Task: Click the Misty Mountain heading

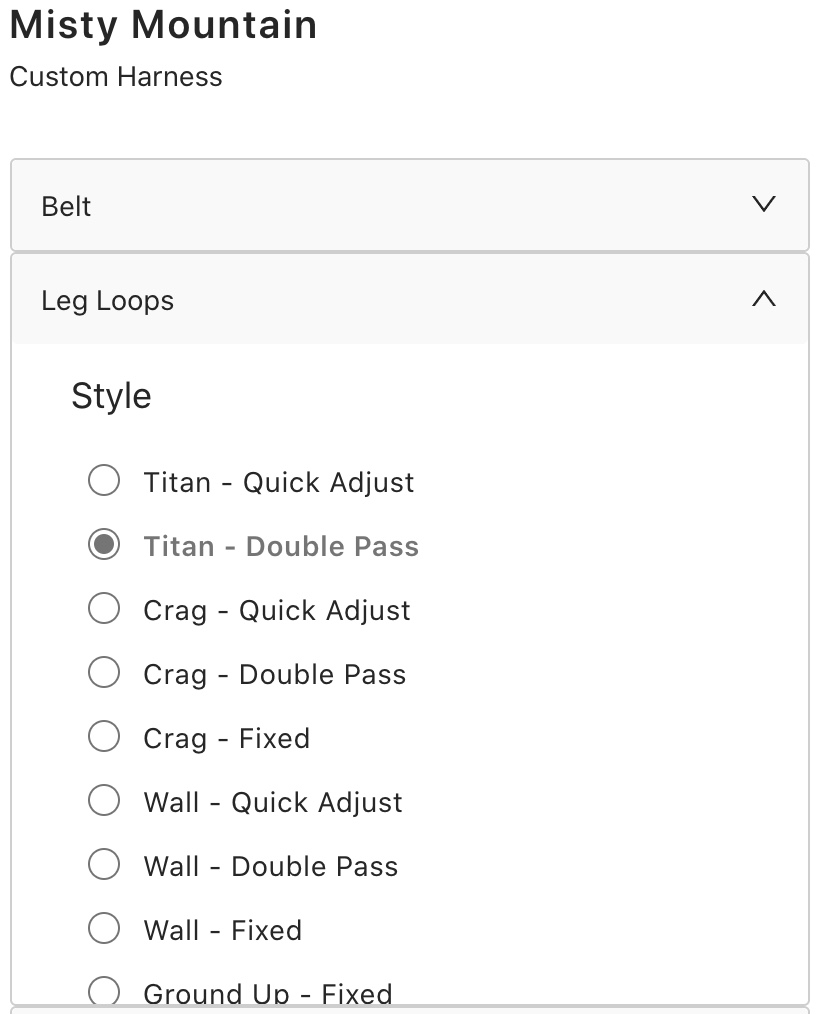Action: pyautogui.click(x=163, y=25)
